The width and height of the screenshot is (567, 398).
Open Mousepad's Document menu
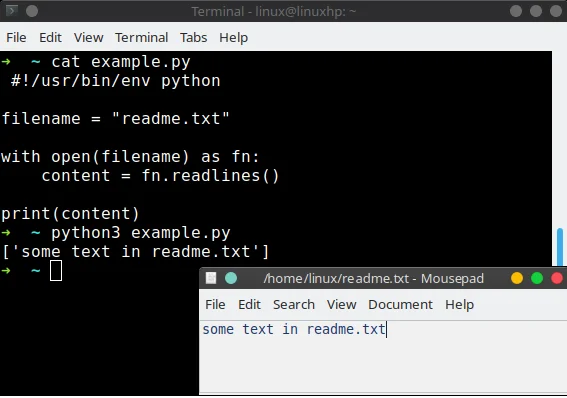[400, 305]
